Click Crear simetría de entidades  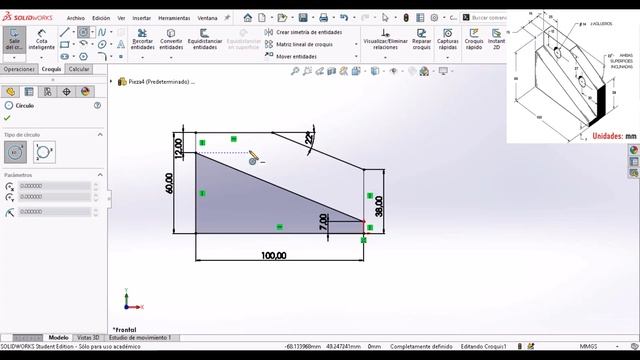click(304, 32)
